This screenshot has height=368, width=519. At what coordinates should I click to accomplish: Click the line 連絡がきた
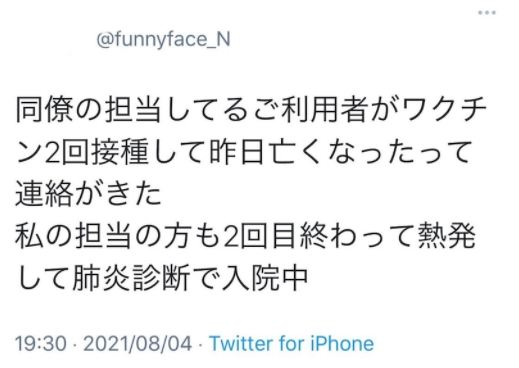pos(88,194)
